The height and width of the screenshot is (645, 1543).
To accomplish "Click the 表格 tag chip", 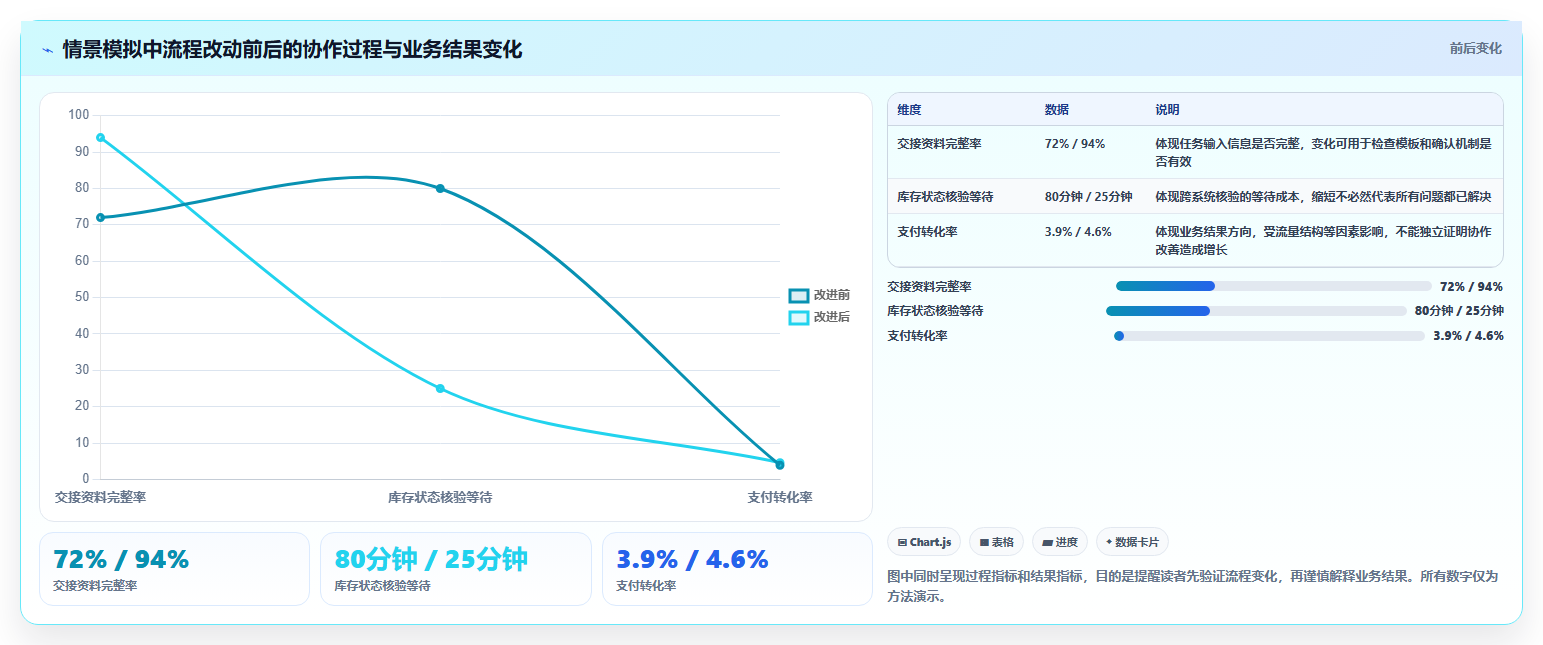I will click(996, 542).
